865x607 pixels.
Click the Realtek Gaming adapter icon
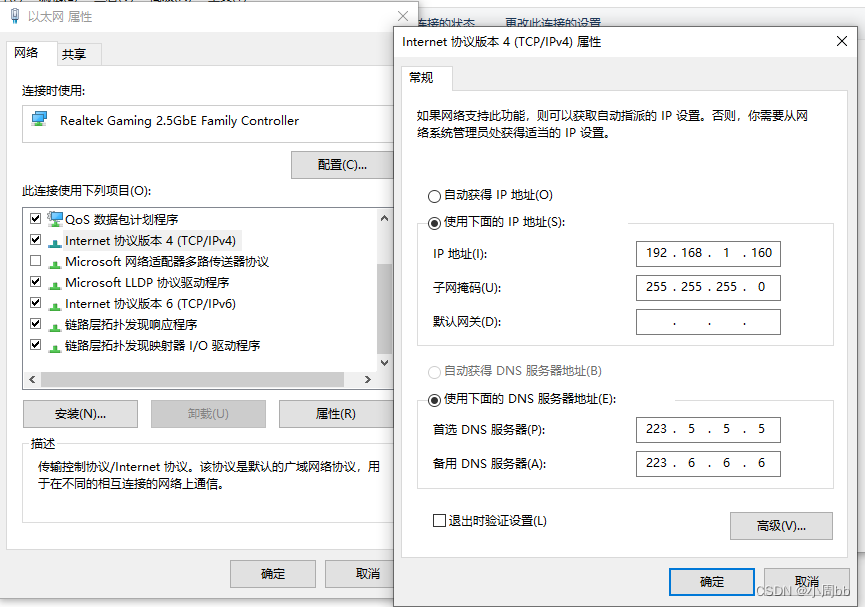tap(37, 117)
